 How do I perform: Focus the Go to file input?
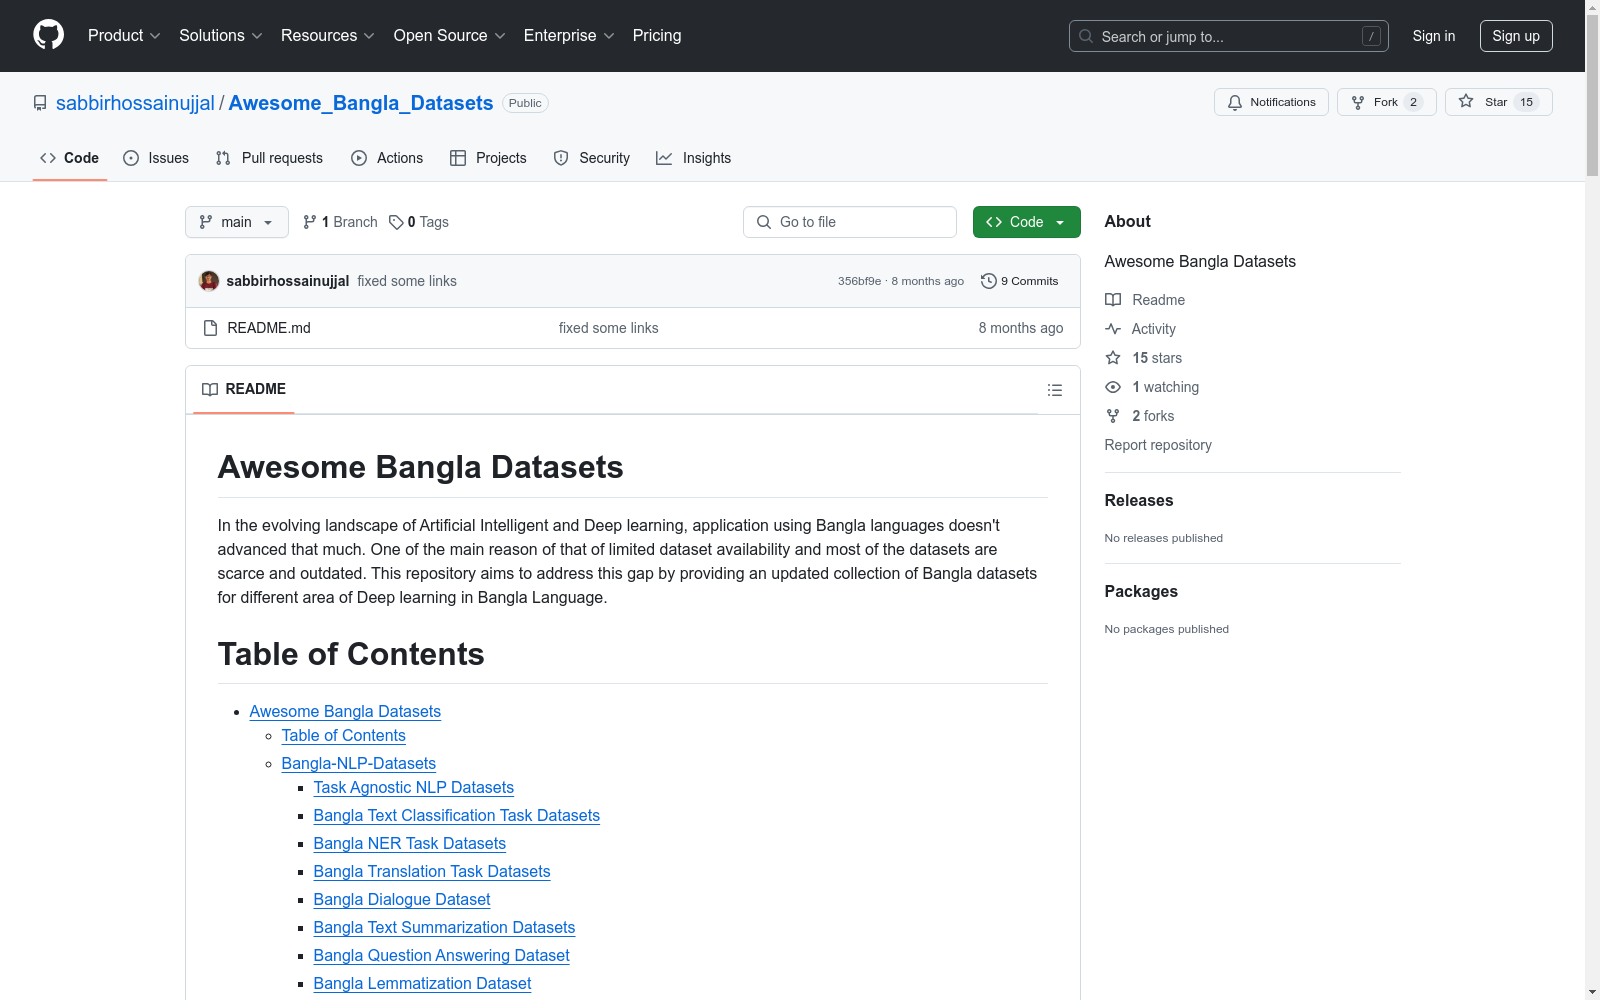[850, 222]
